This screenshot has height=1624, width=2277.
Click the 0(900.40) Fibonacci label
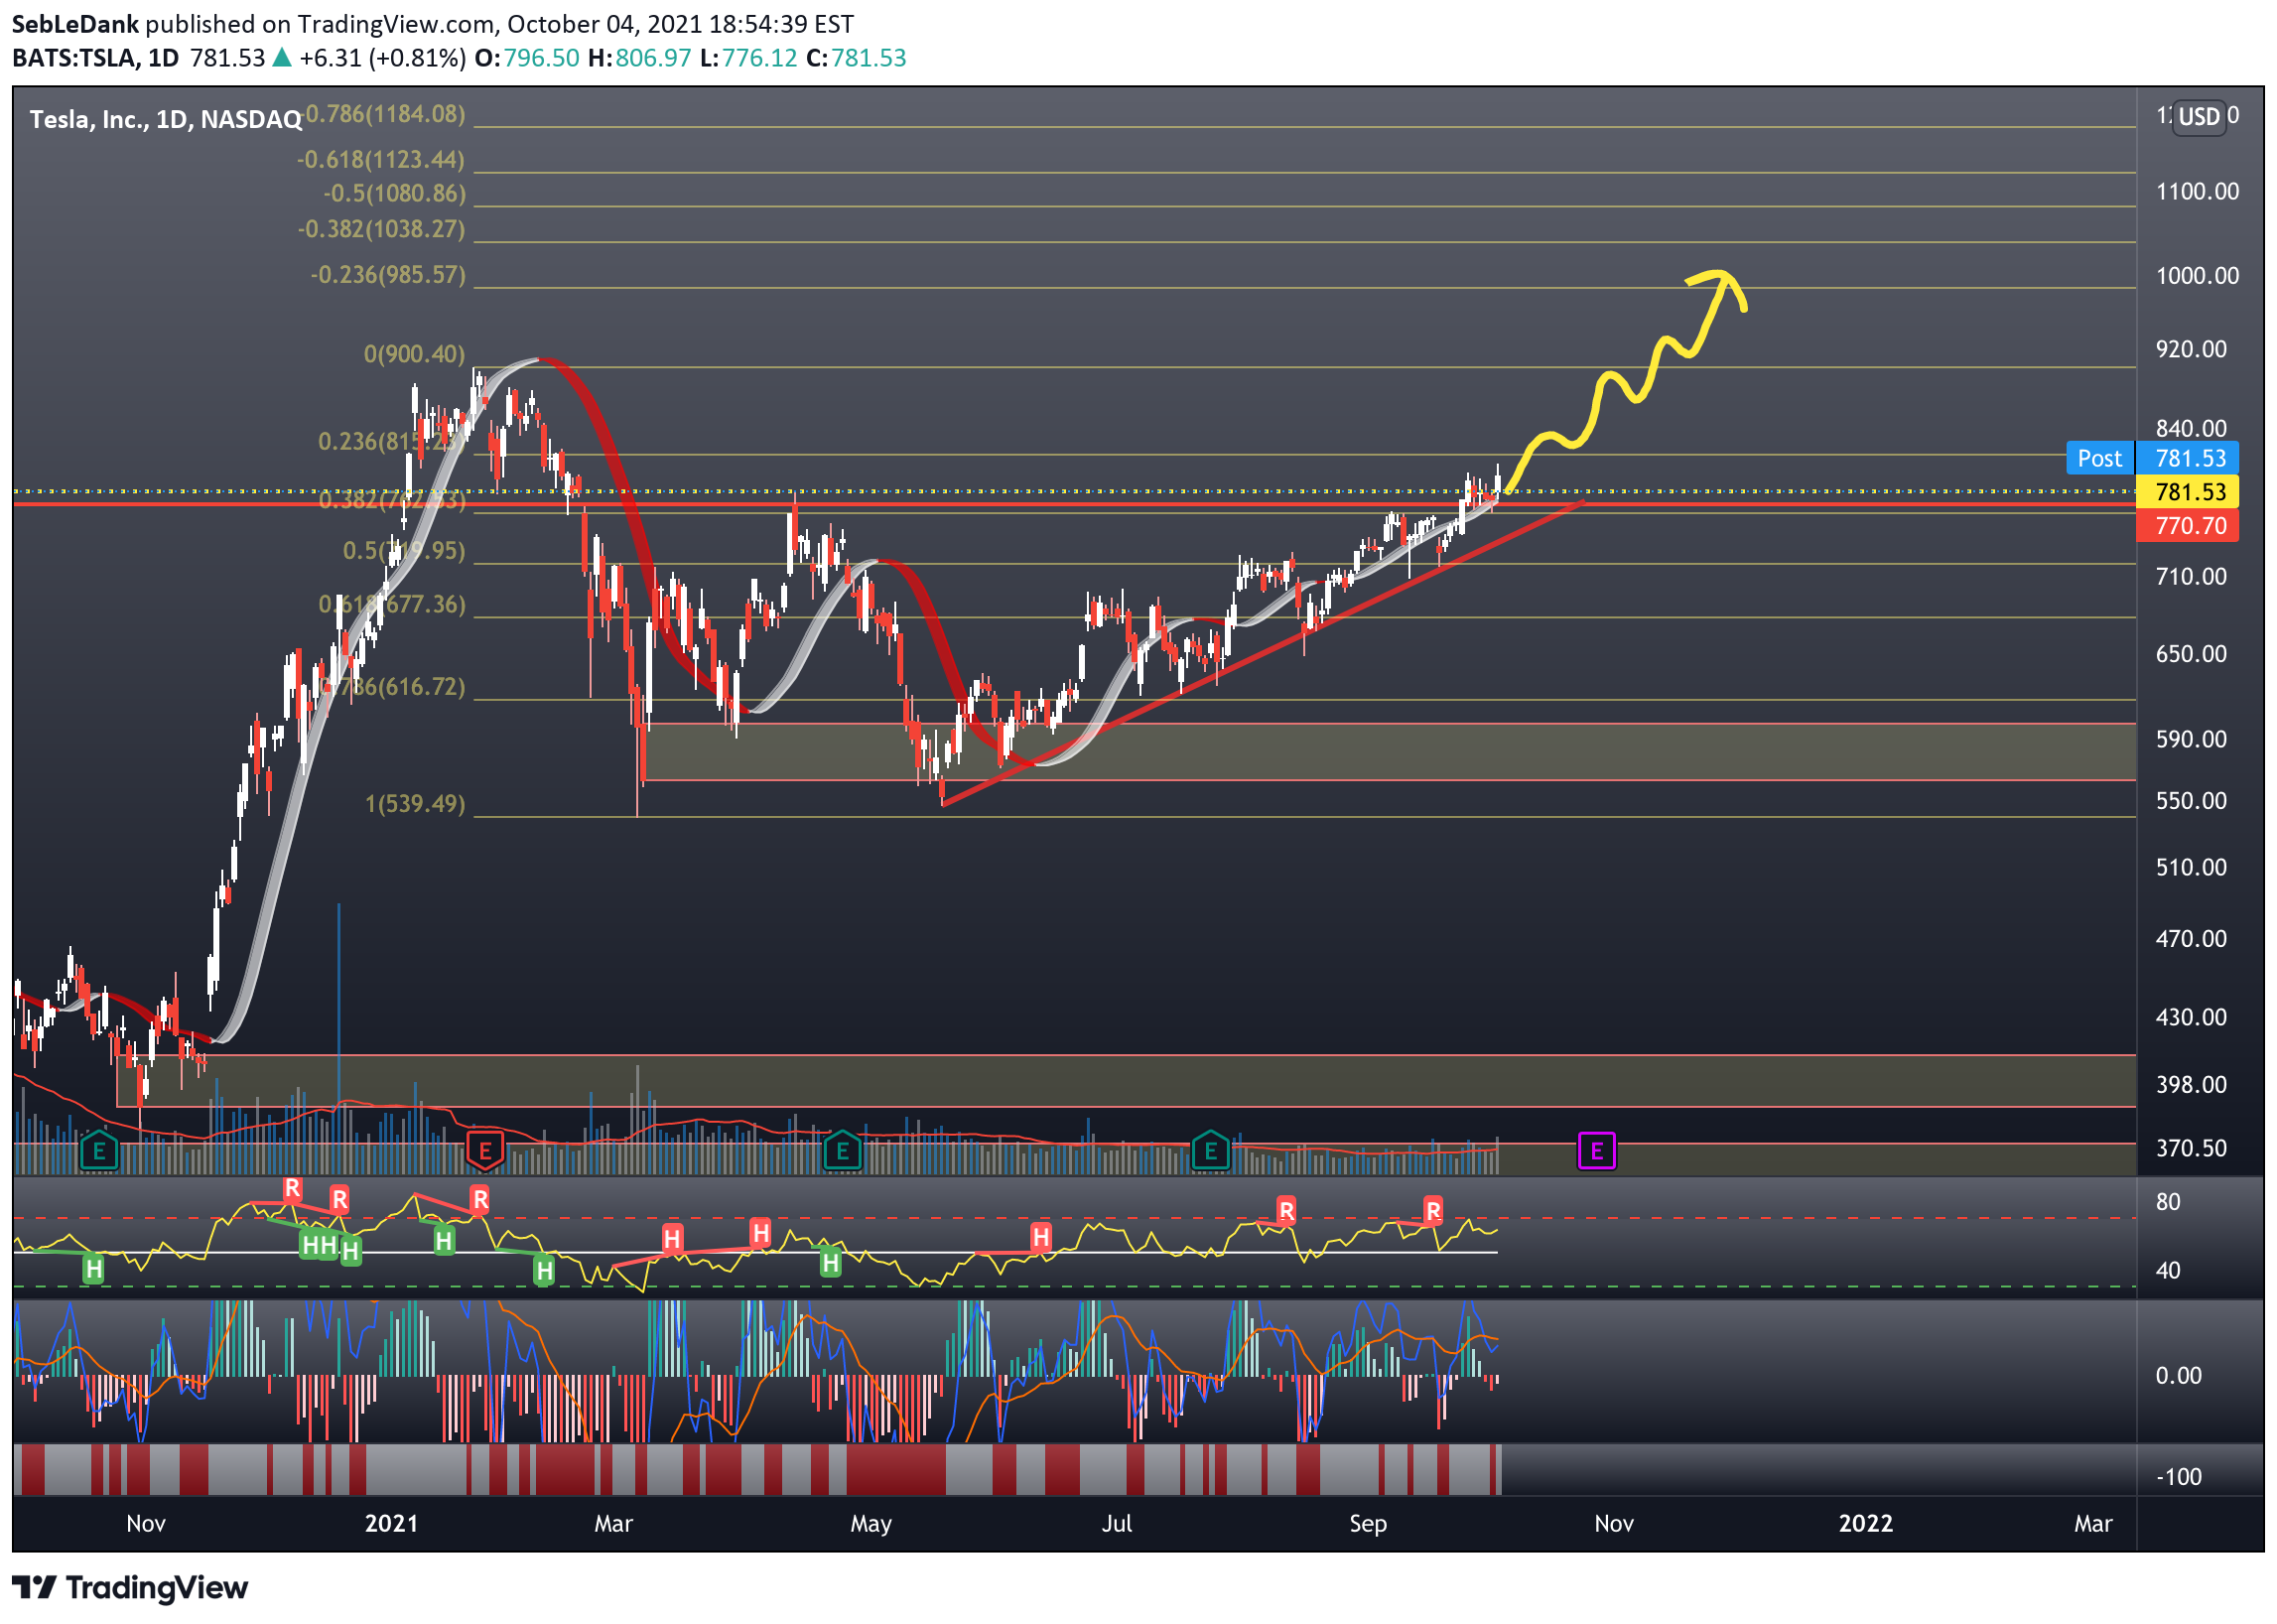click(x=415, y=354)
